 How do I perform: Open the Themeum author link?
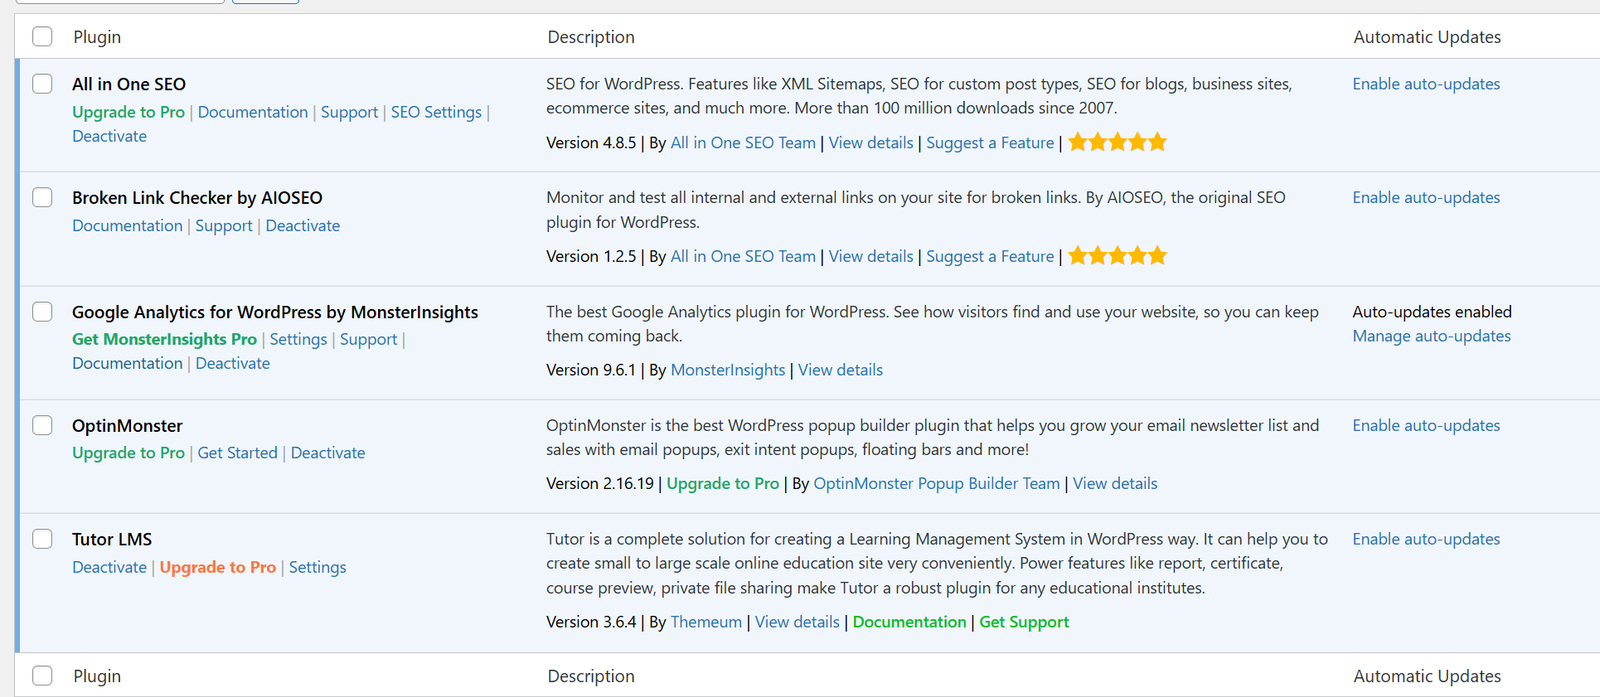pyautogui.click(x=706, y=622)
